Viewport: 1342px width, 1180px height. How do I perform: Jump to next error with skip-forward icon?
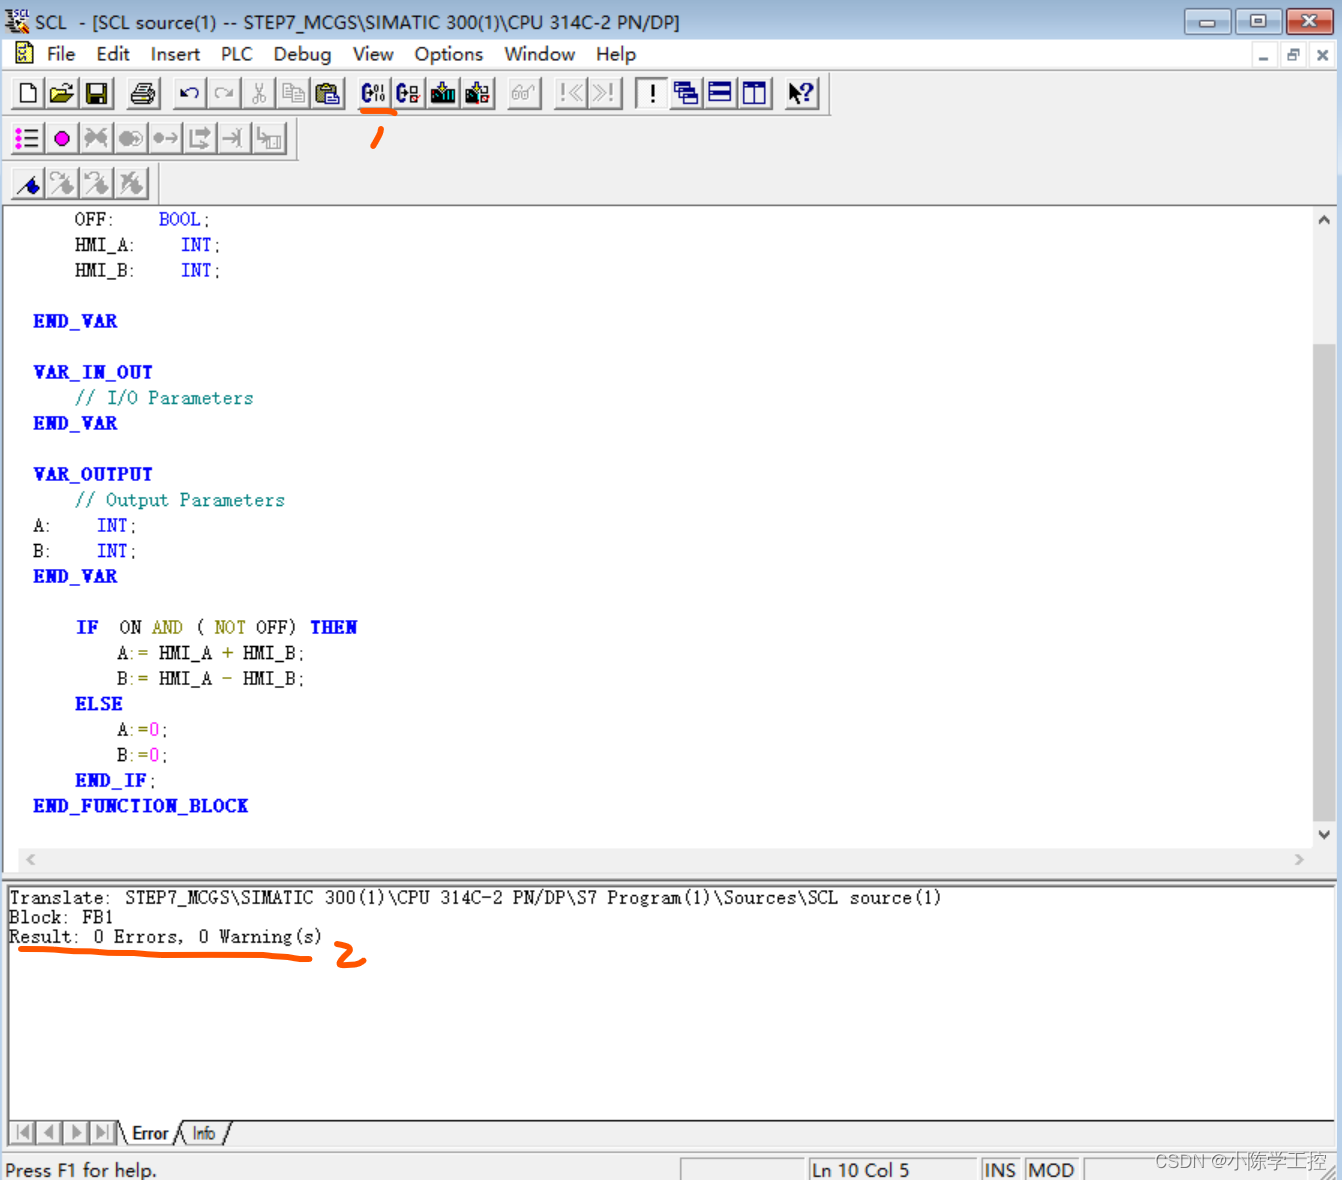tap(601, 92)
